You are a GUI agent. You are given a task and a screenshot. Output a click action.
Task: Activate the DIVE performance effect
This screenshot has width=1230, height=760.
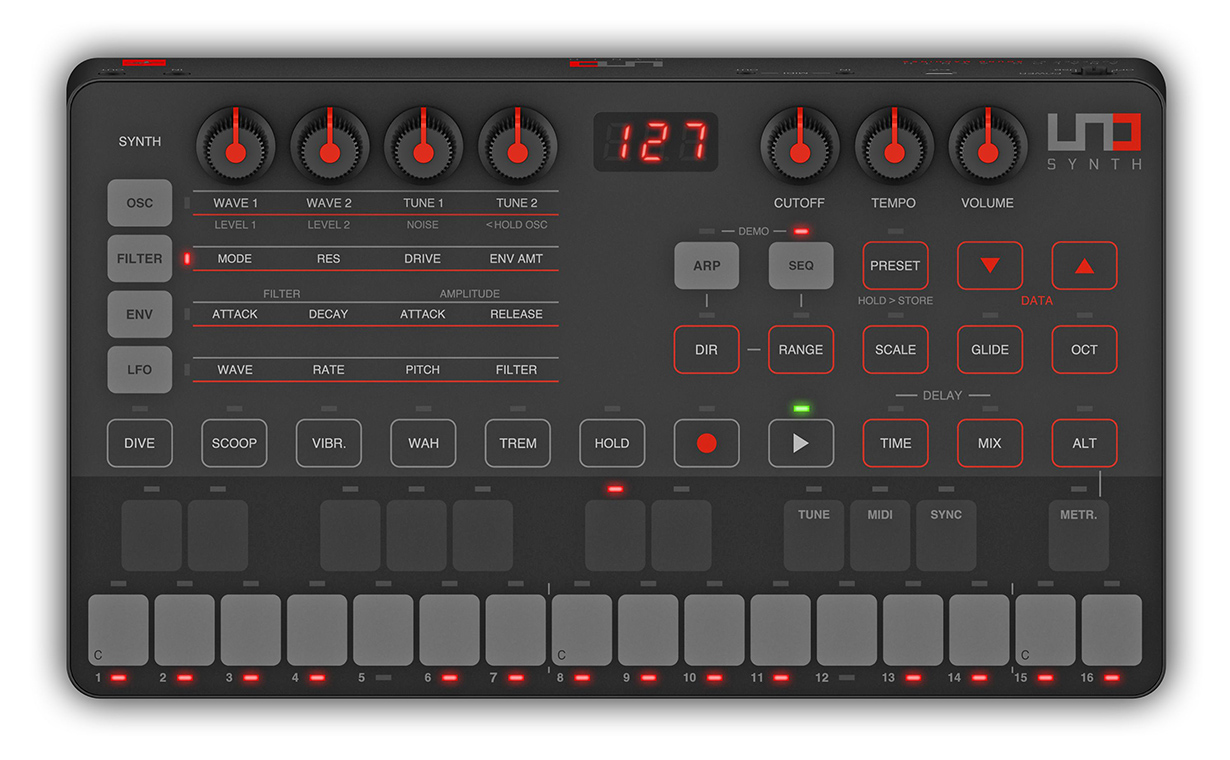(139, 443)
